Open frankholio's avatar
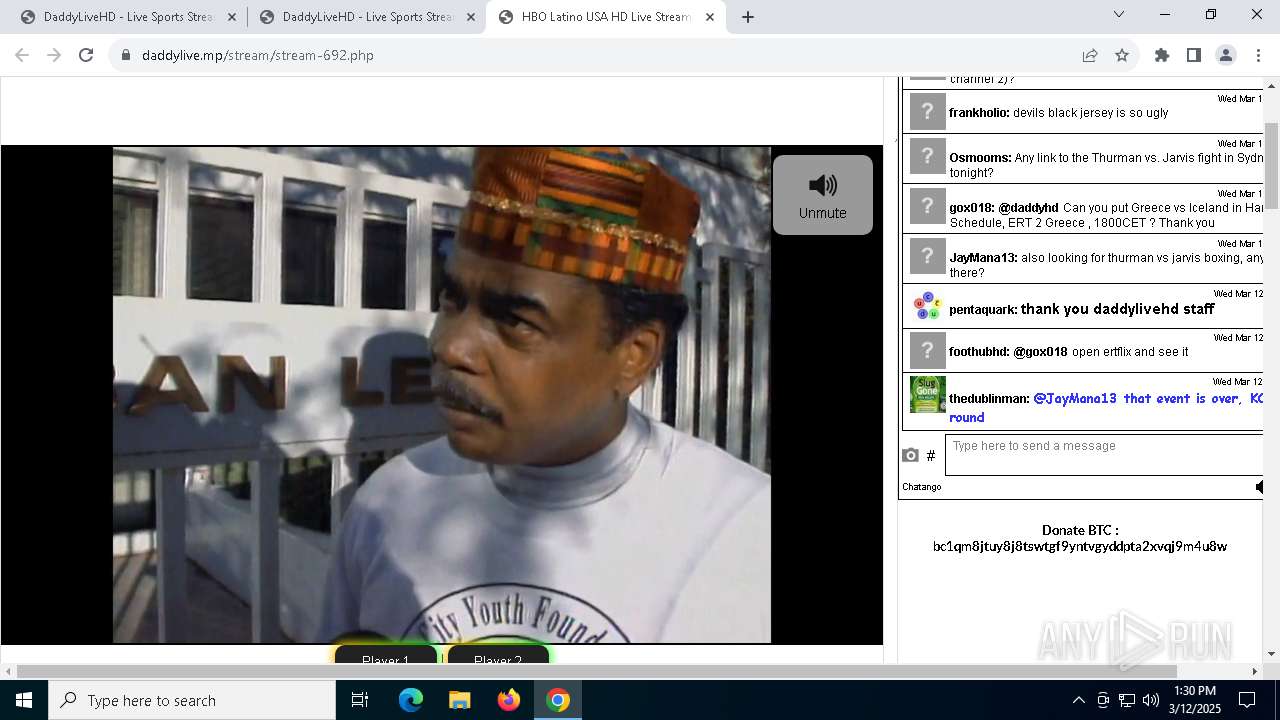This screenshot has width=1280, height=720. point(928,112)
